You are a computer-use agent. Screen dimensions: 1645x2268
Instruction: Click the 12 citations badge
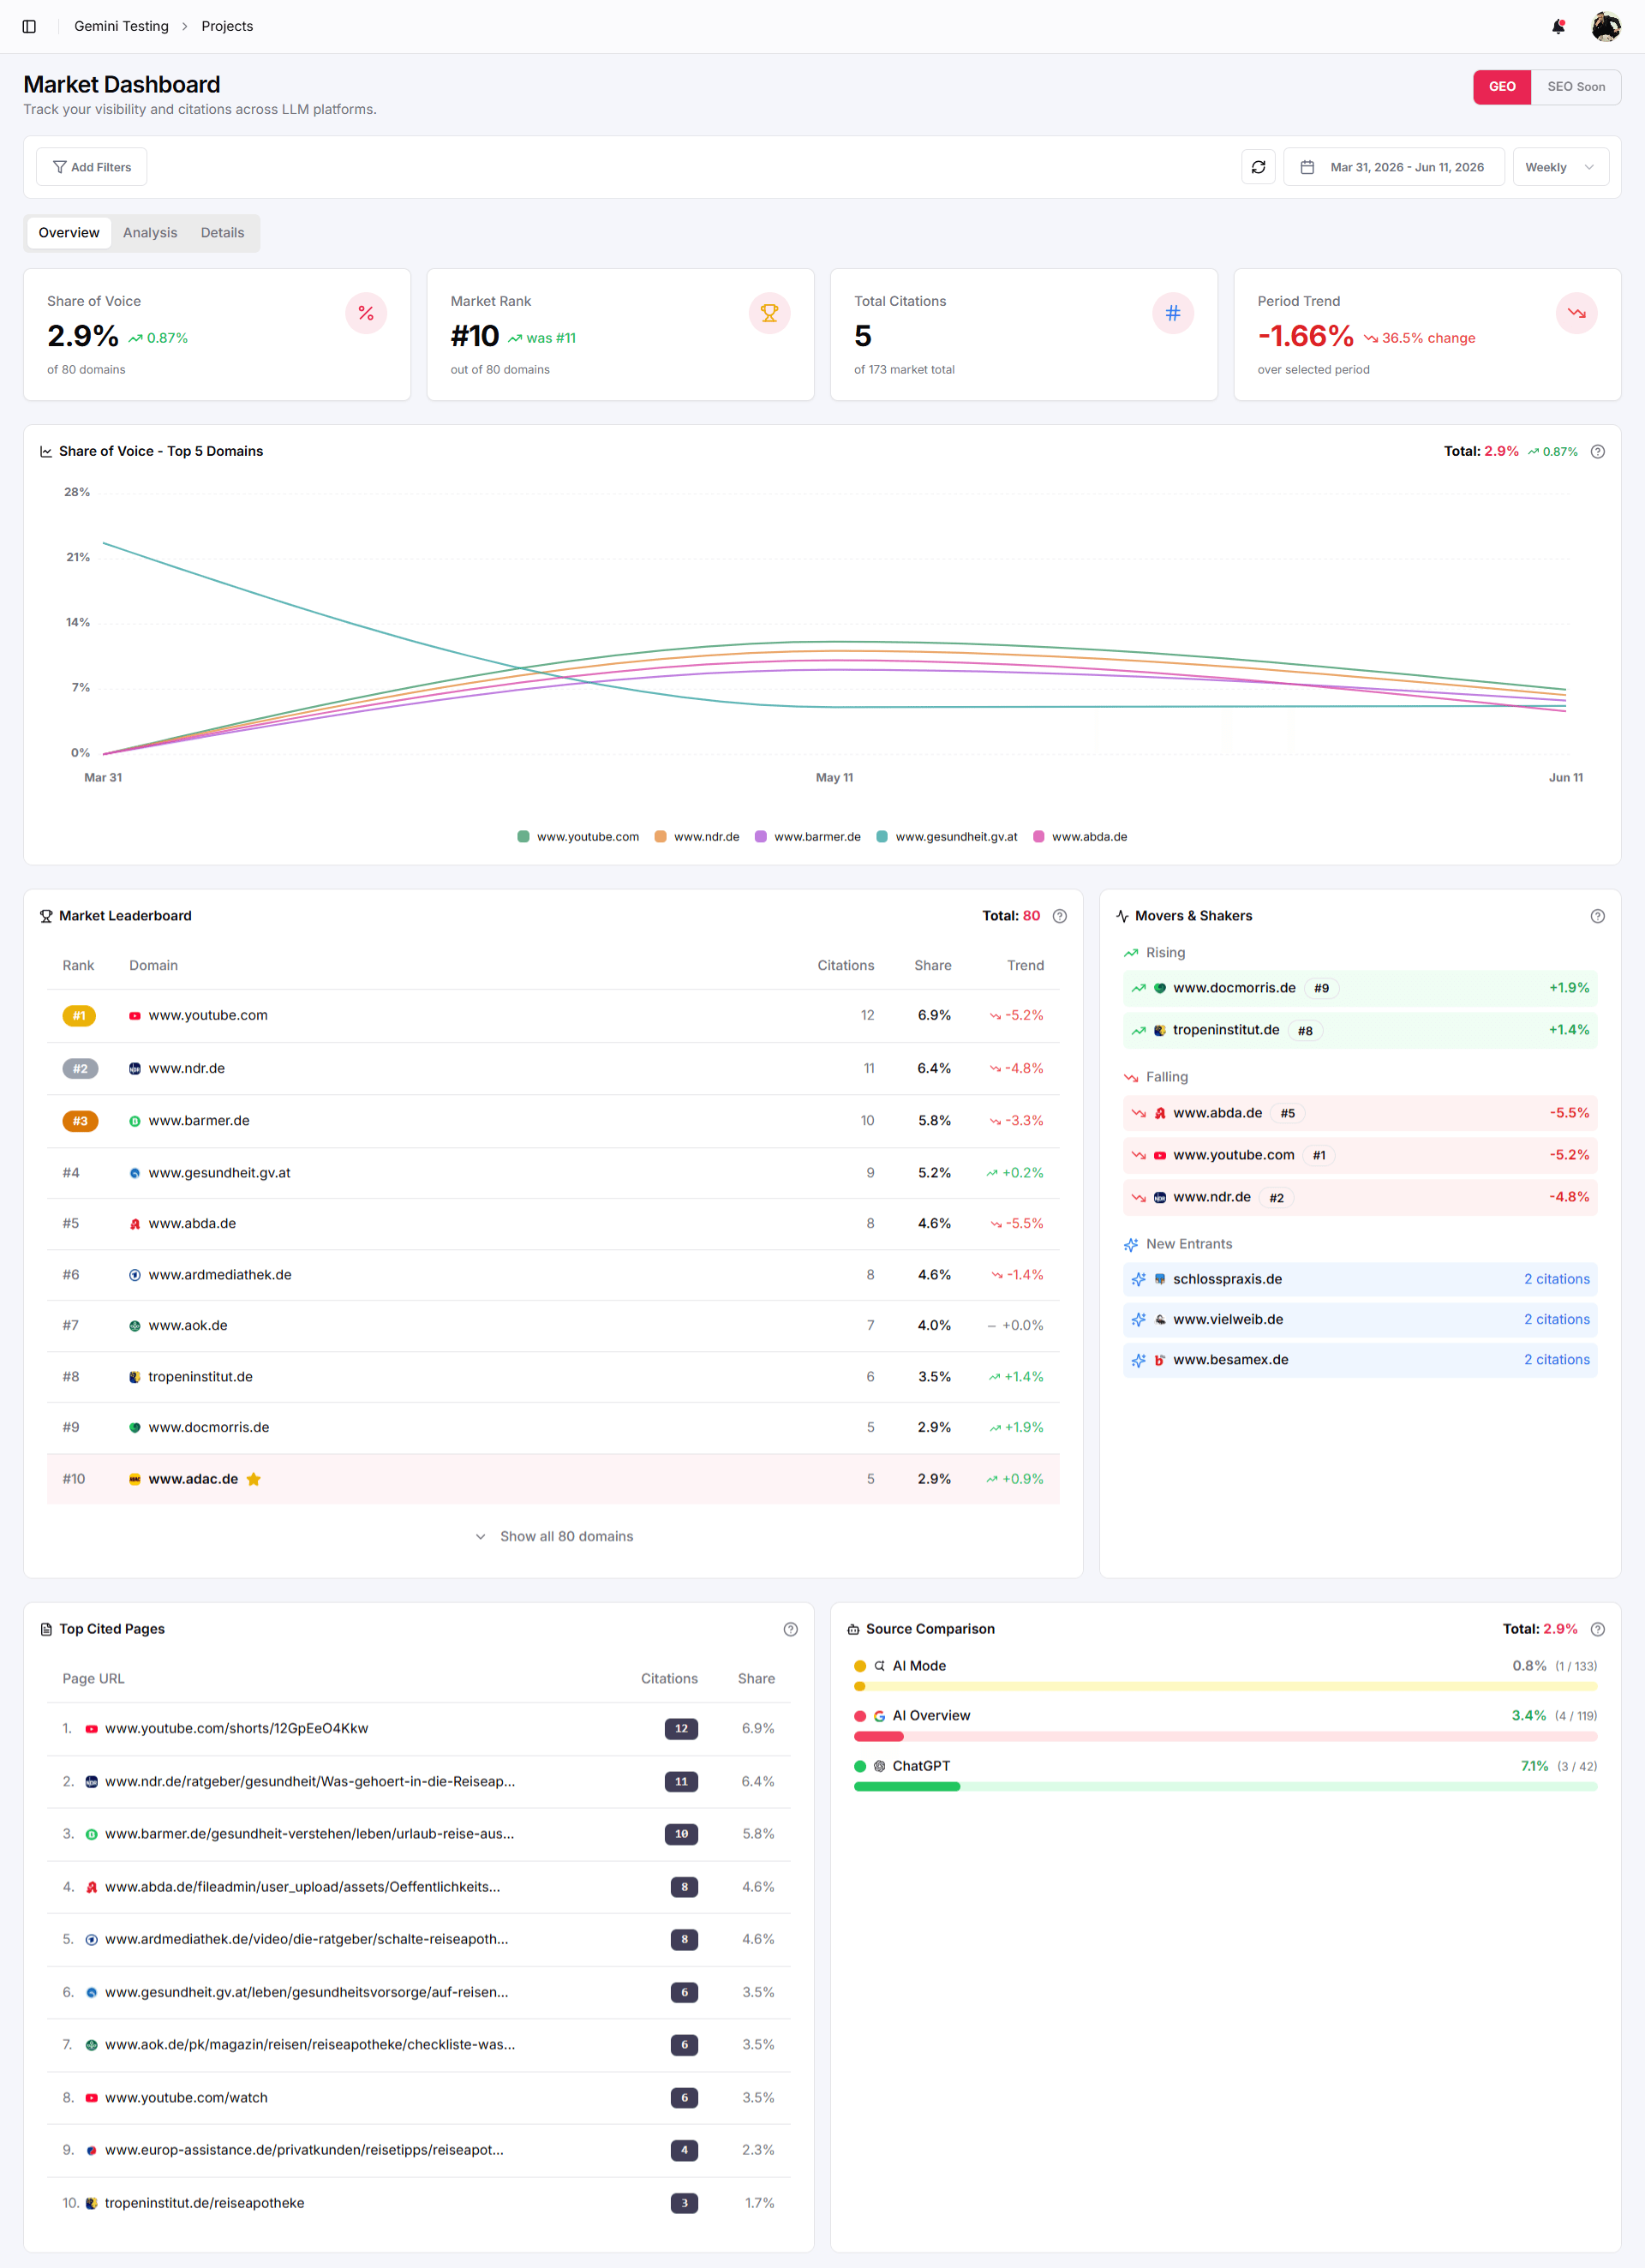point(681,1728)
